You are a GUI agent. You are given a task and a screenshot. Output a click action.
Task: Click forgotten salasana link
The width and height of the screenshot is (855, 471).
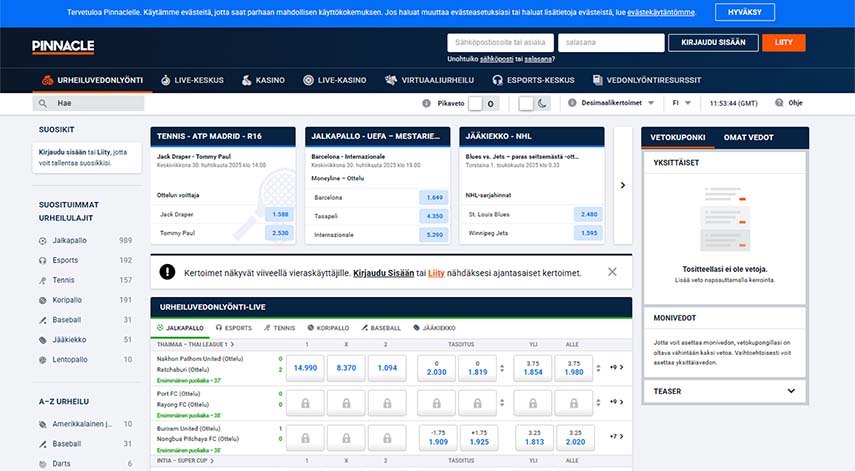tap(538, 59)
